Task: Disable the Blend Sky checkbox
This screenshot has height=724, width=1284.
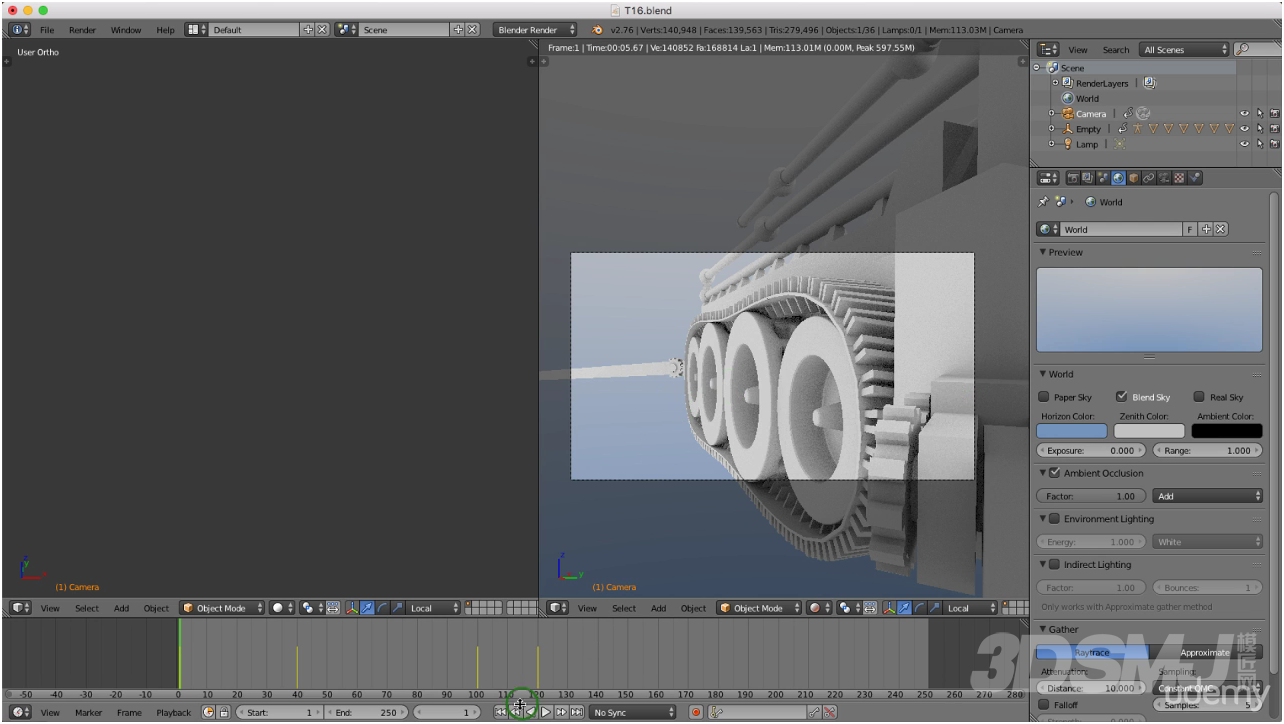Action: [1121, 397]
